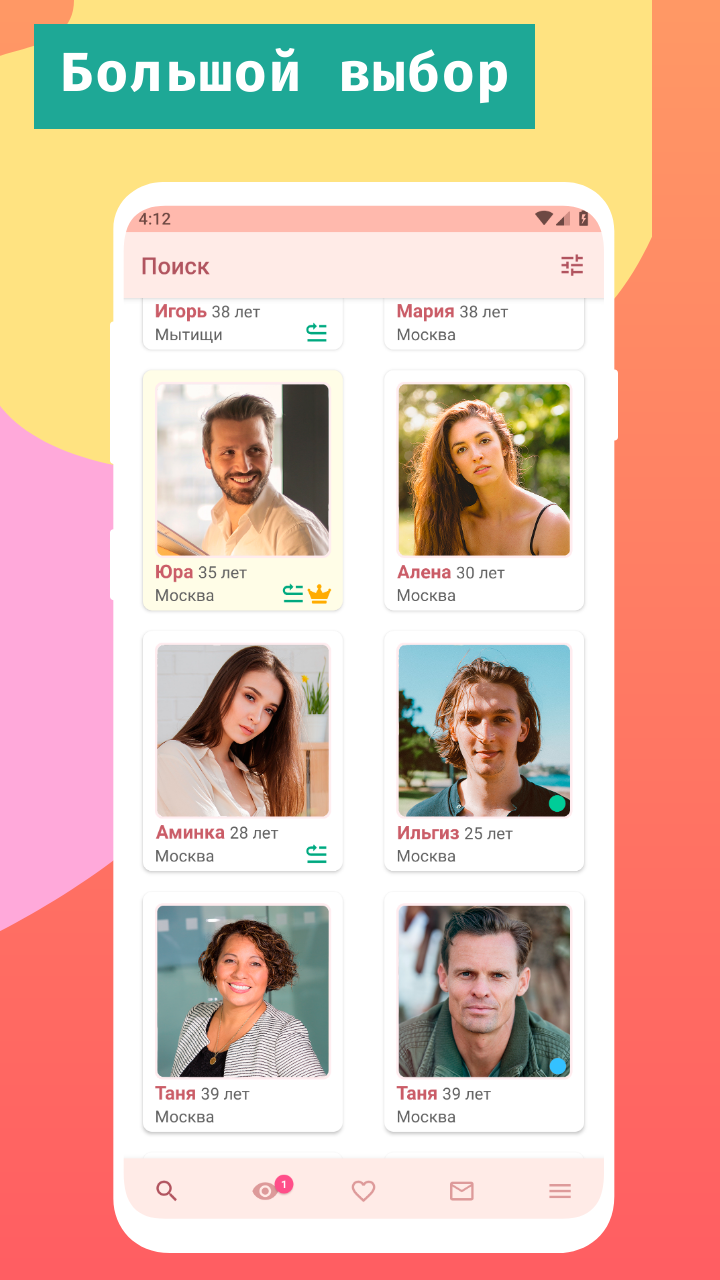Select the Мария 38 лет card
Viewport: 720px width, 1280px height.
click(485, 324)
